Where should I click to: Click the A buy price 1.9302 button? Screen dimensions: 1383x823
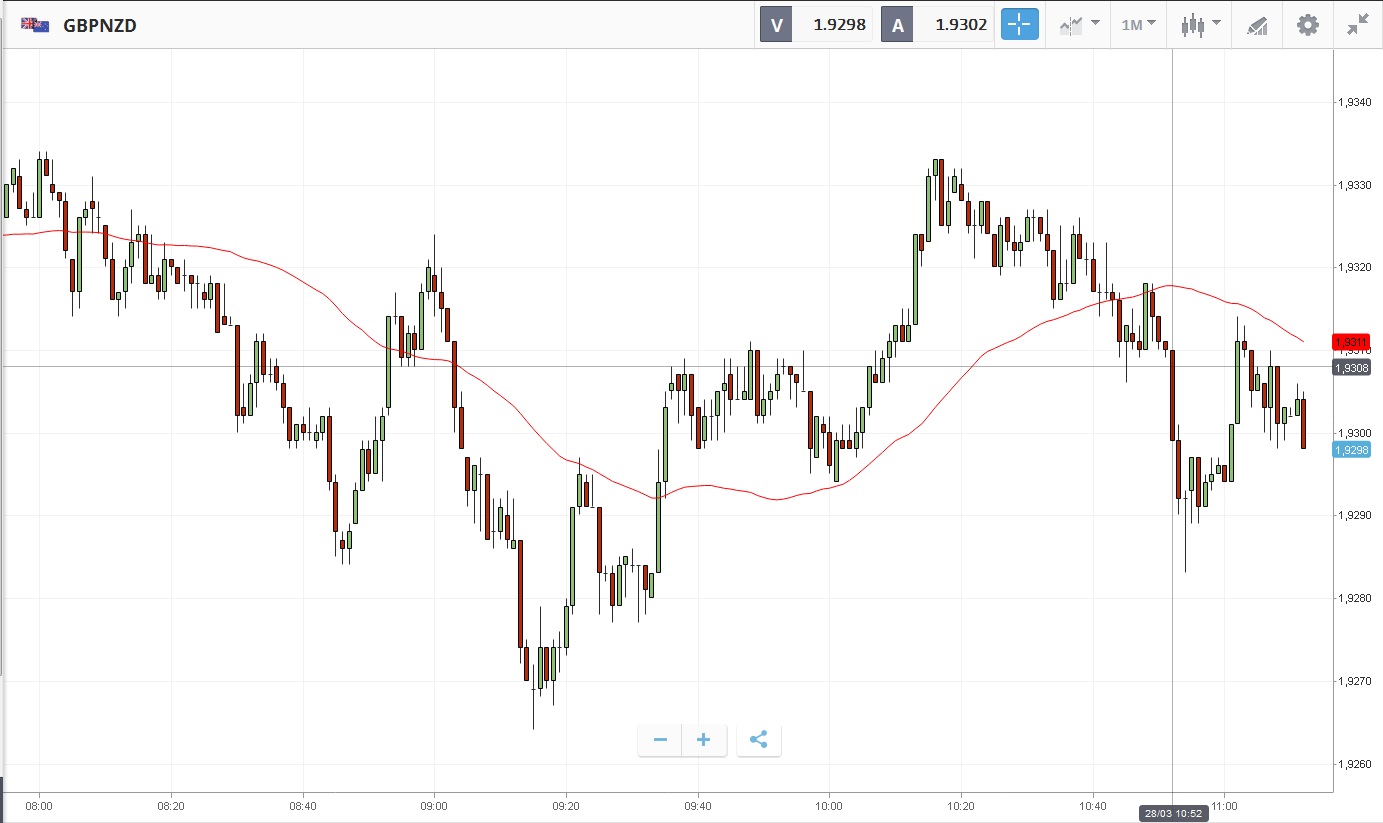937,25
